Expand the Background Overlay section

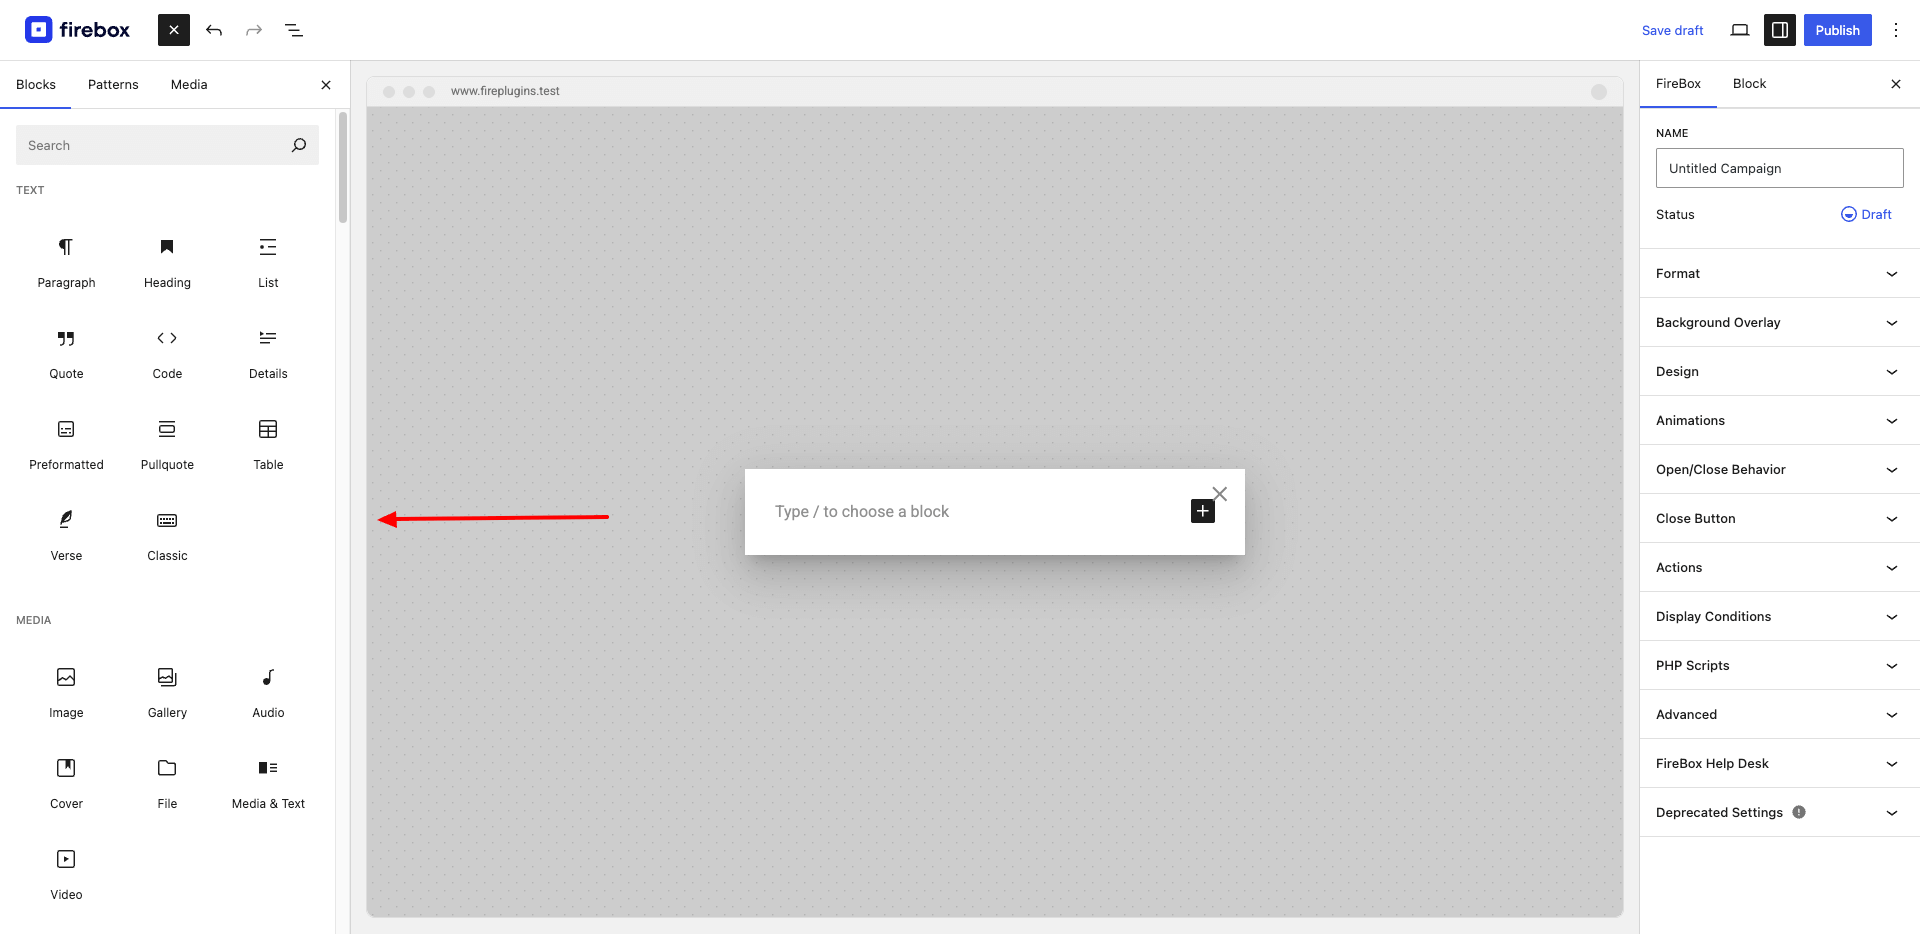[1779, 323]
